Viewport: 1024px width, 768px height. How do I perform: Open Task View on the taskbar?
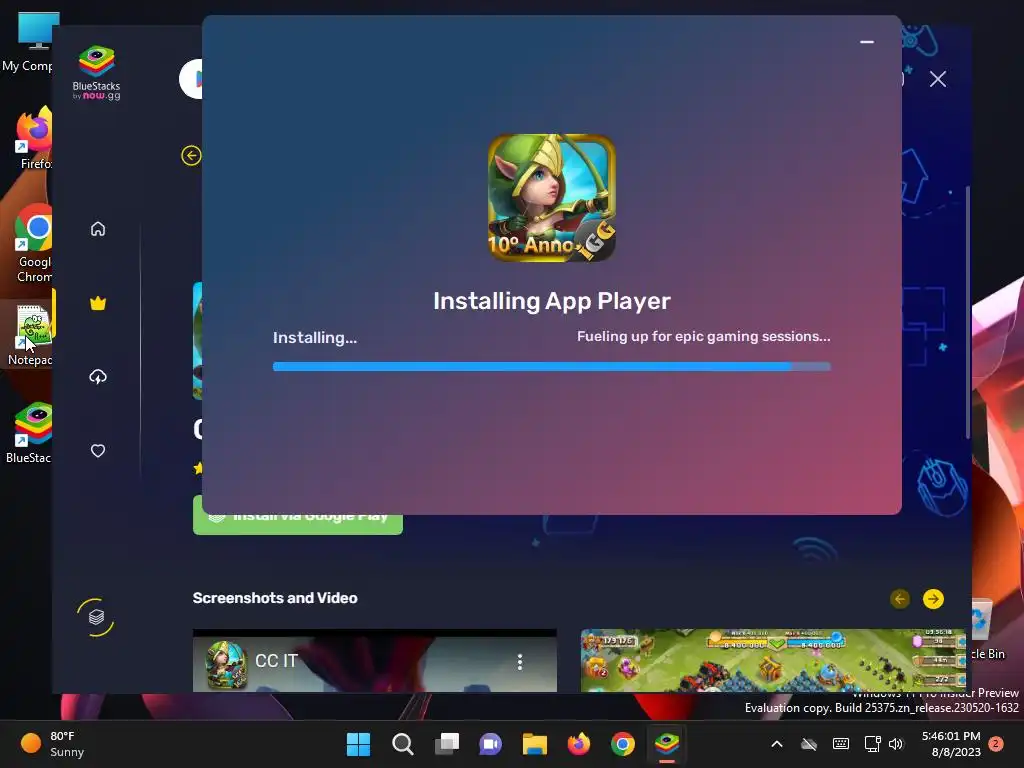pos(447,744)
